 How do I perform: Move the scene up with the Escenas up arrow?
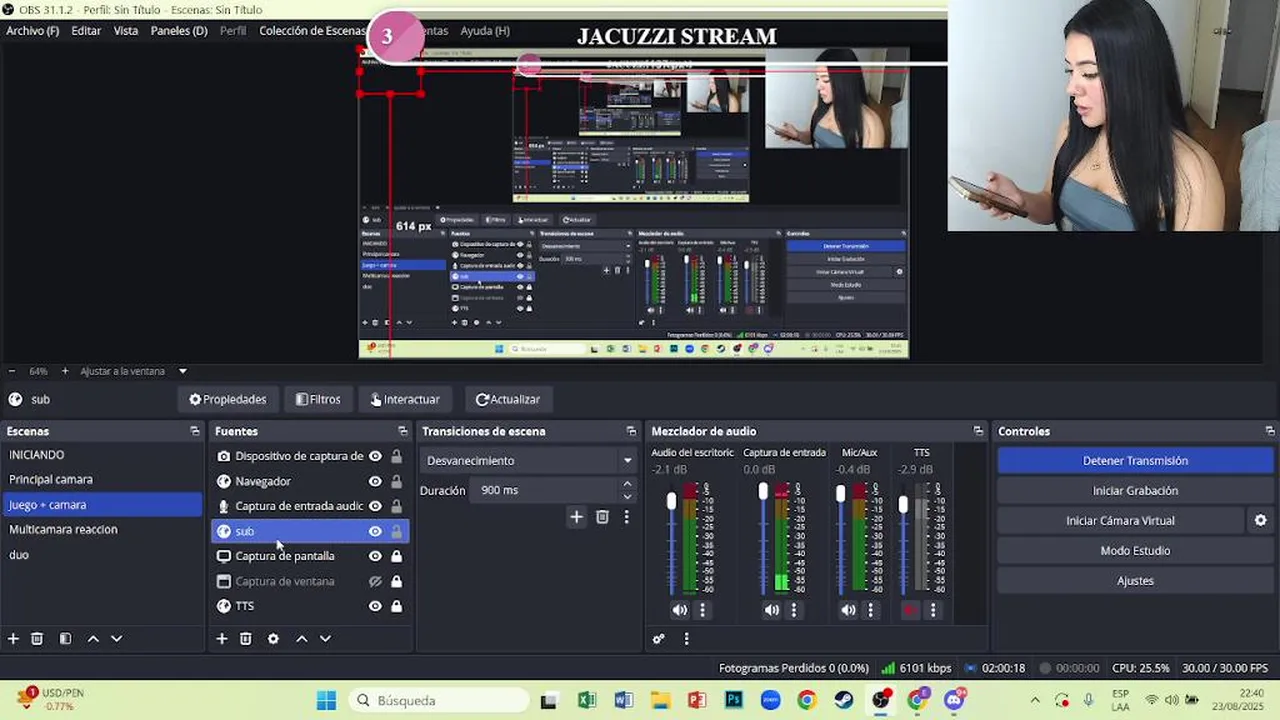[x=93, y=638]
